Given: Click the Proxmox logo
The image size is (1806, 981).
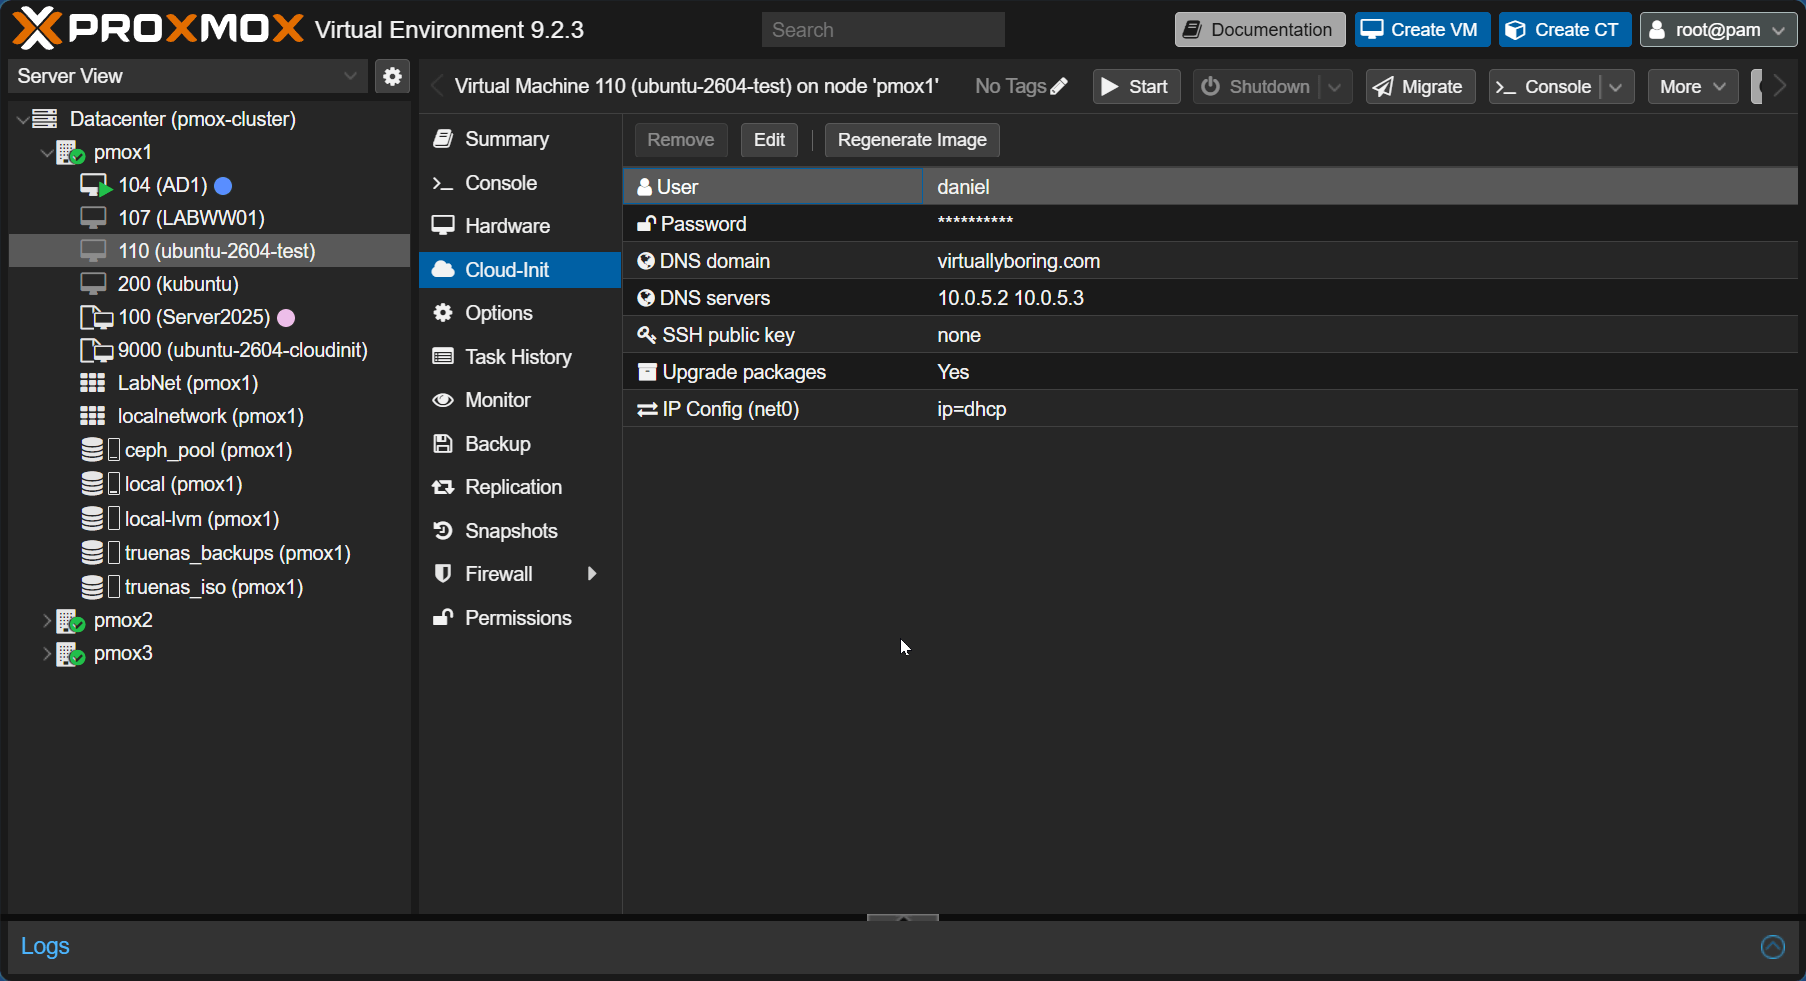Looking at the screenshot, I should point(158,28).
